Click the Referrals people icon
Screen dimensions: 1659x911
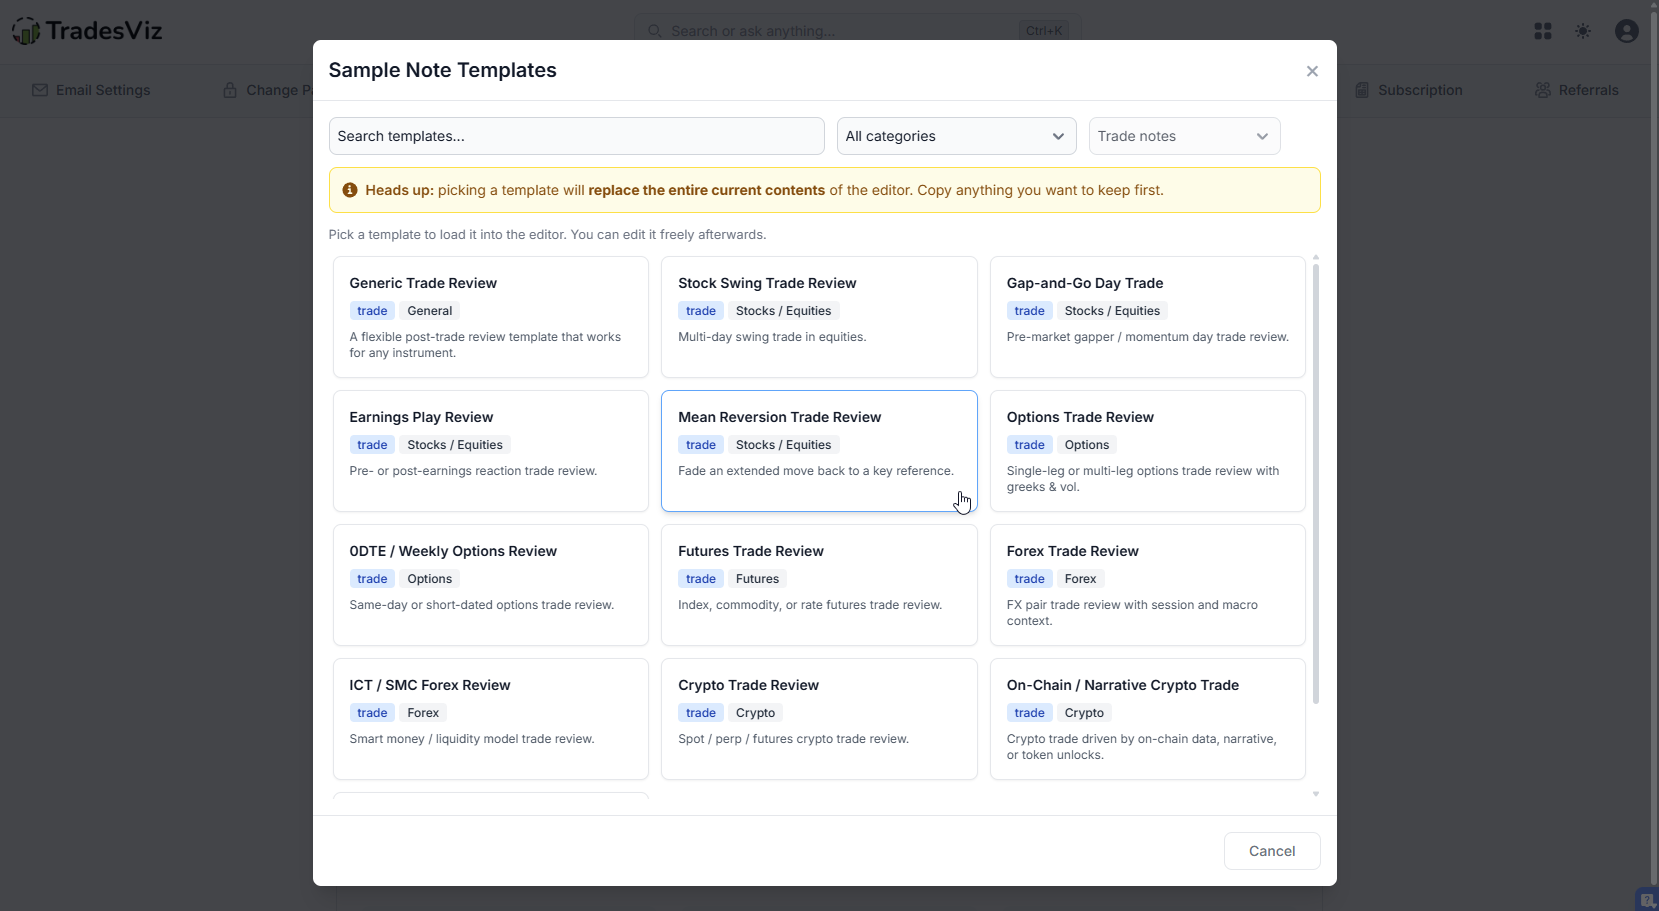click(1543, 90)
